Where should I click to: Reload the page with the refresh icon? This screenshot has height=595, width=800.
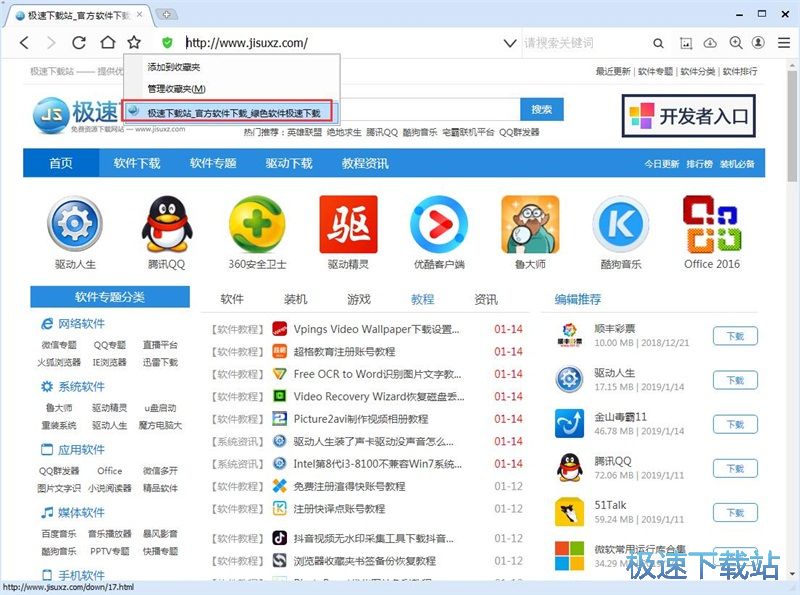(x=79, y=42)
